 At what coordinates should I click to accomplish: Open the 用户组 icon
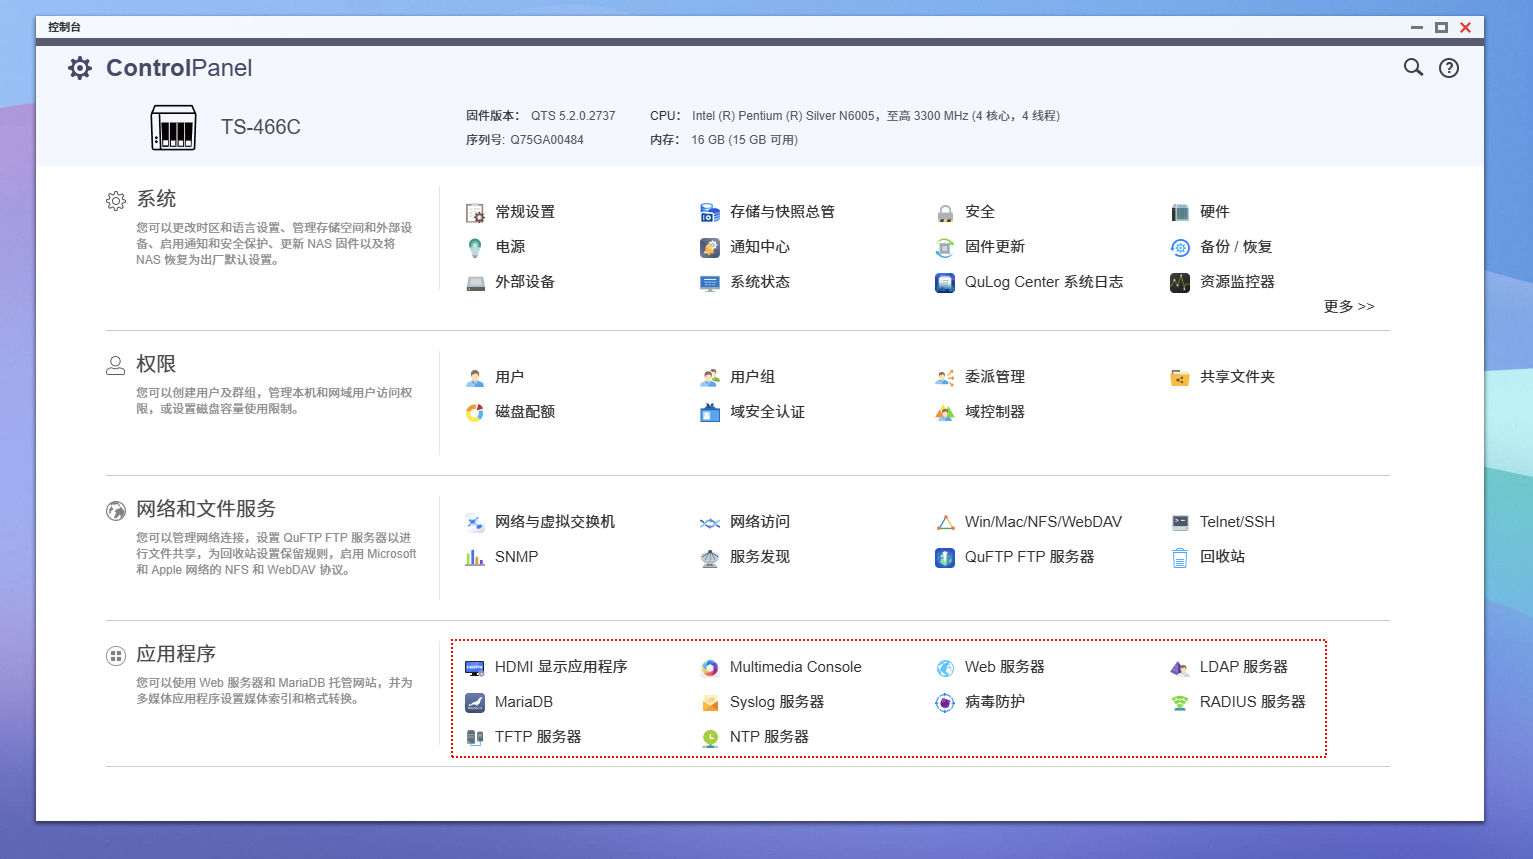(x=710, y=377)
